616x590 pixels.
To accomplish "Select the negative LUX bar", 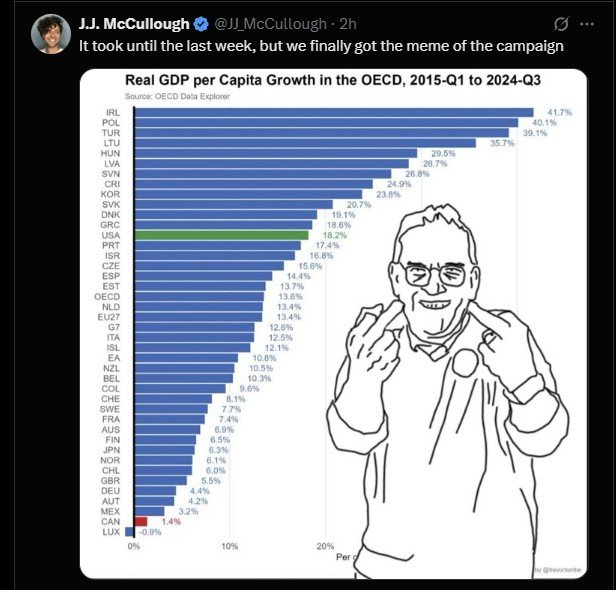I will (130, 532).
